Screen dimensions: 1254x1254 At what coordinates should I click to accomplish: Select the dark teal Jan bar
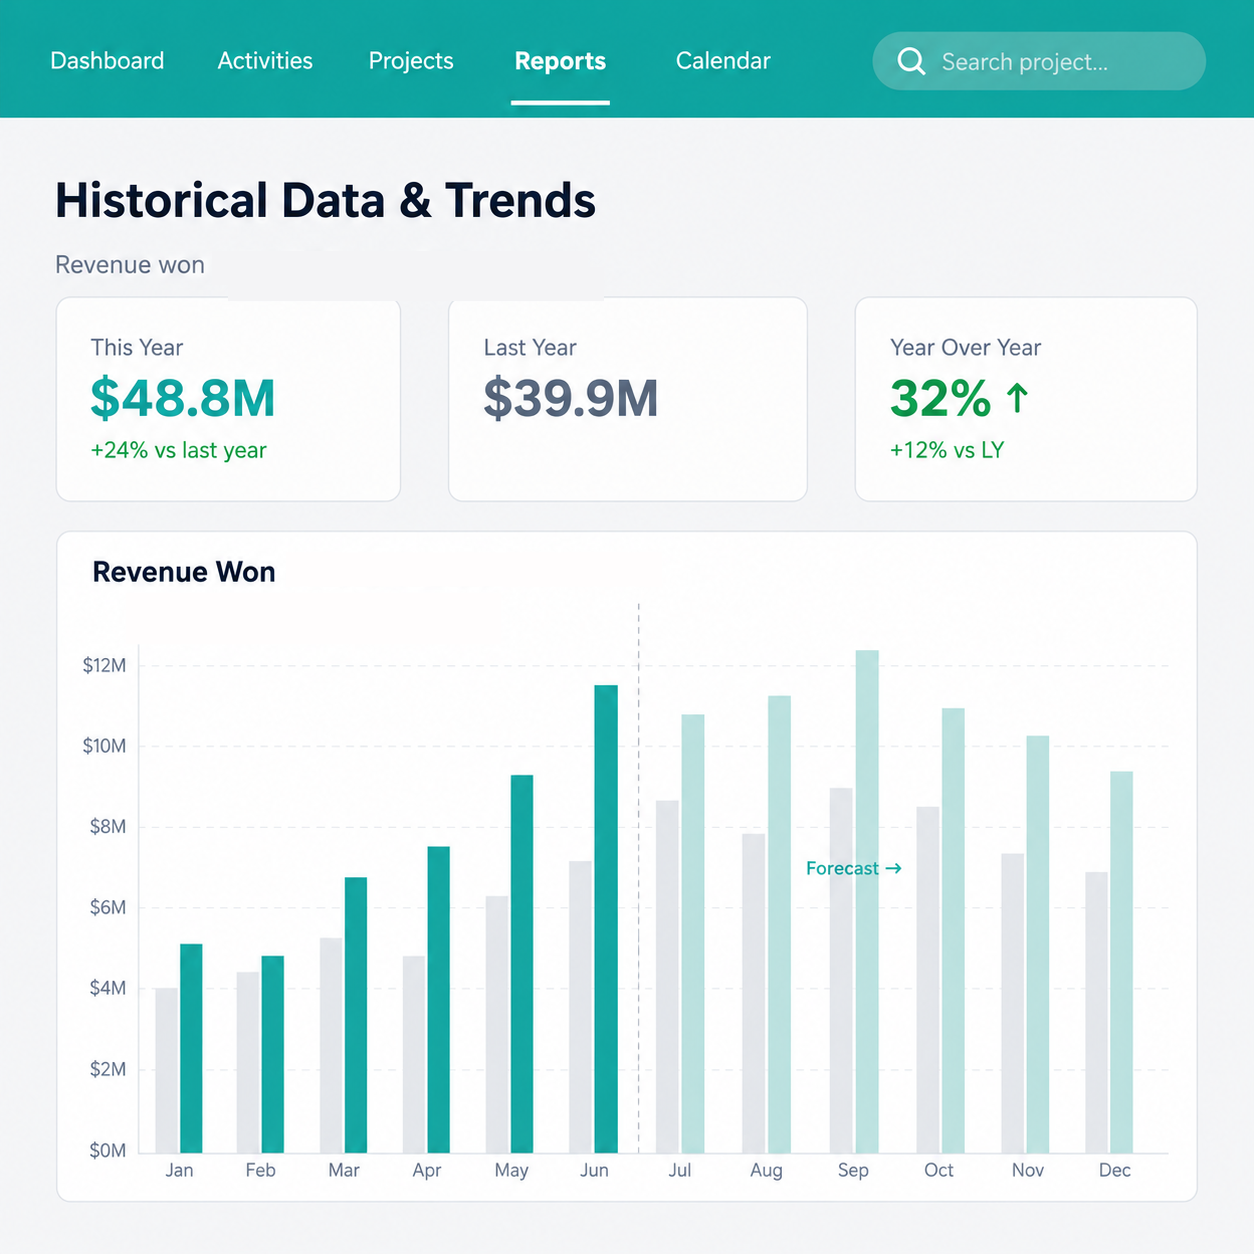coord(191,1048)
